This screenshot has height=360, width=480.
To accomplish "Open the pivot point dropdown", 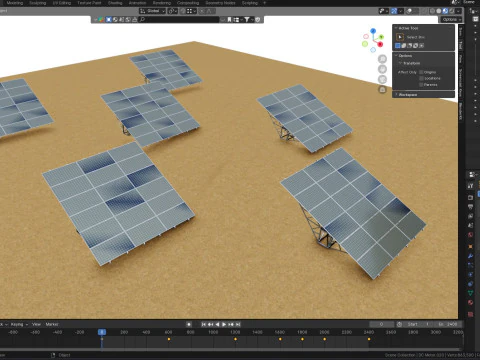I will (173, 11).
